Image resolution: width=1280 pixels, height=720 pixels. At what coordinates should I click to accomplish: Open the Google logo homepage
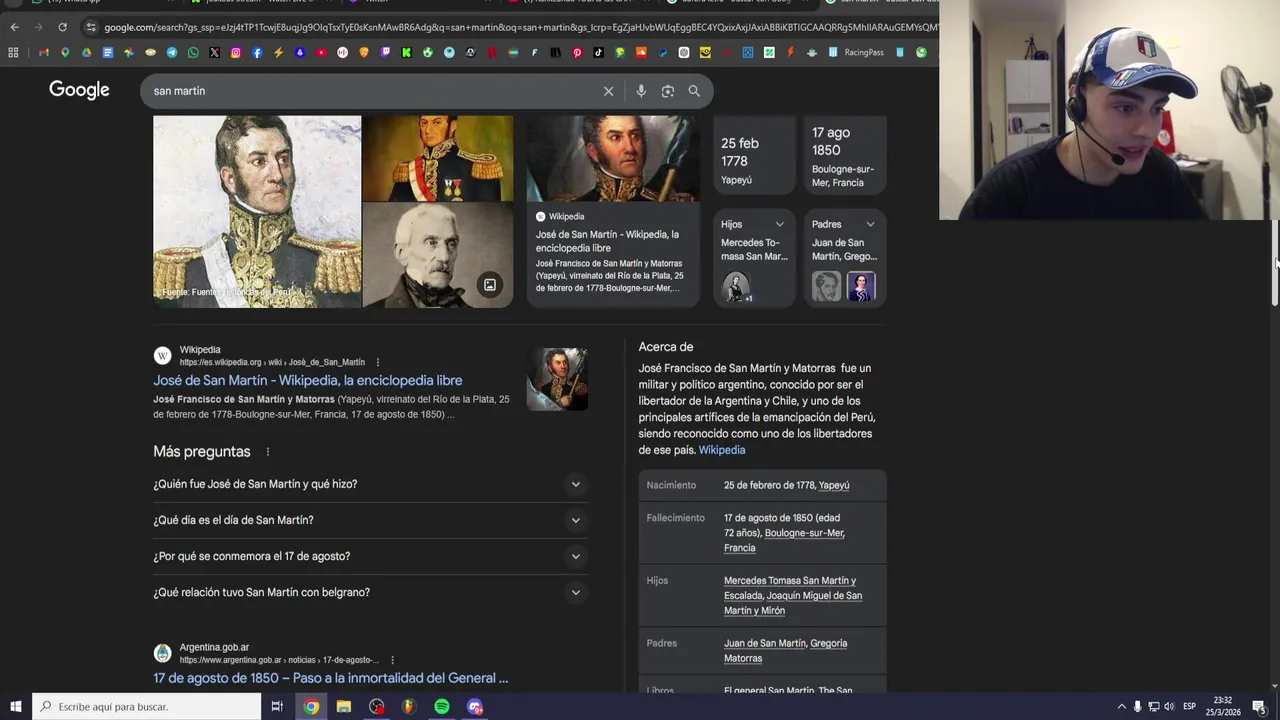(x=79, y=90)
